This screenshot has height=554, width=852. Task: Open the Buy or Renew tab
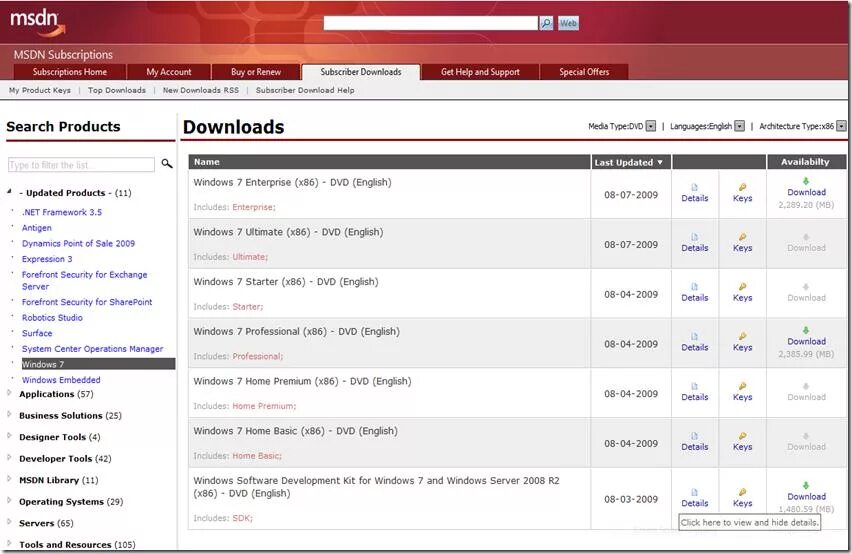coord(256,72)
